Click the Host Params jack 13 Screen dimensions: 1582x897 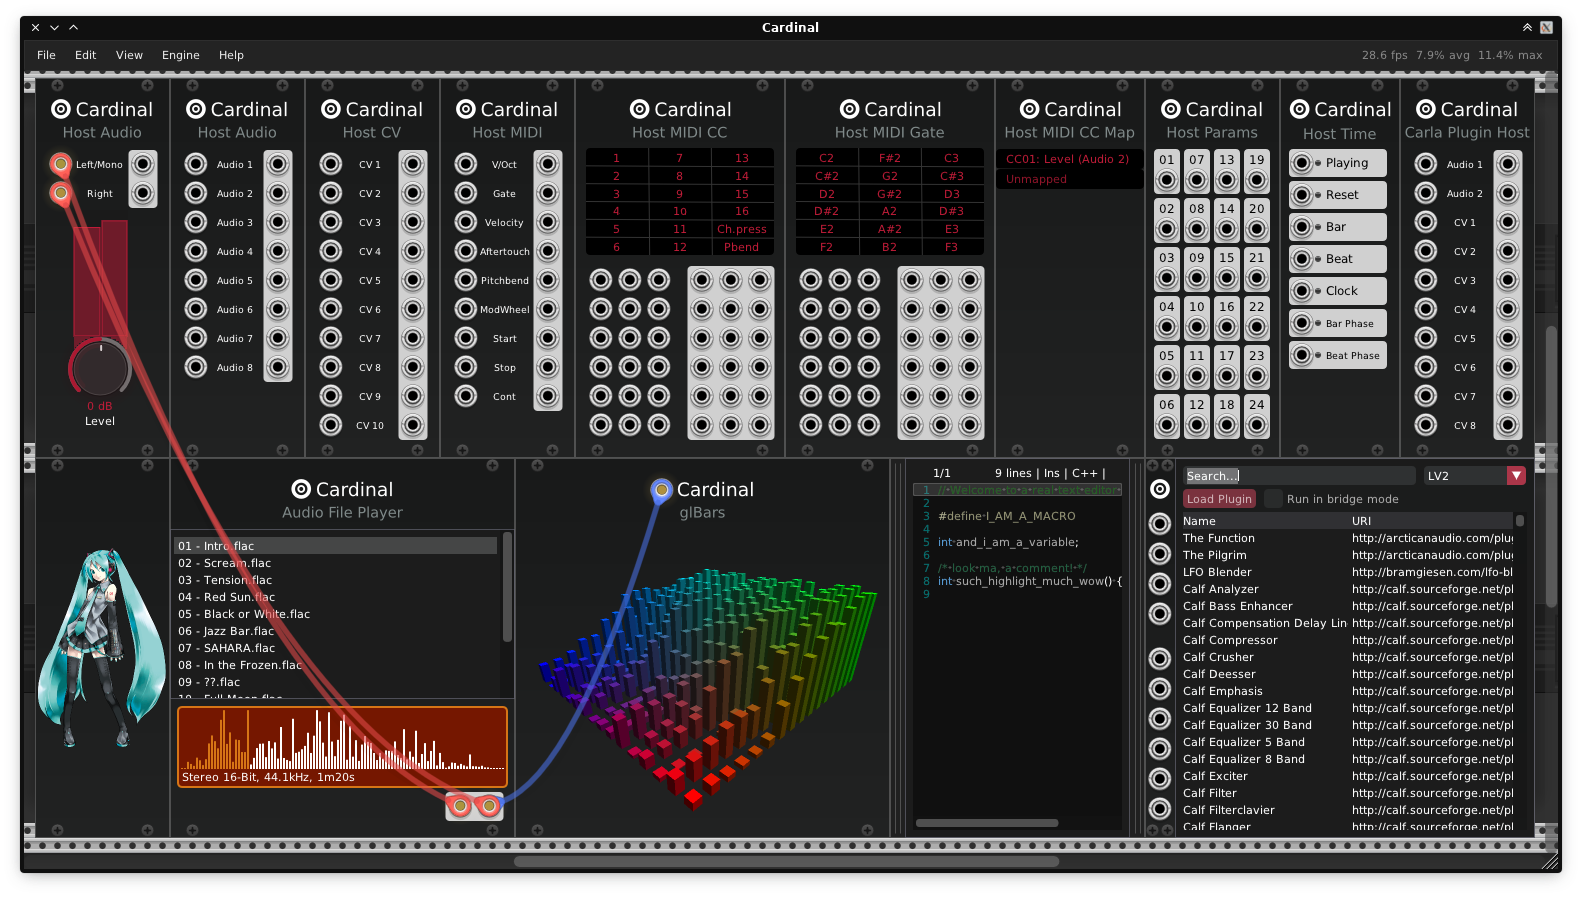pos(1227,180)
